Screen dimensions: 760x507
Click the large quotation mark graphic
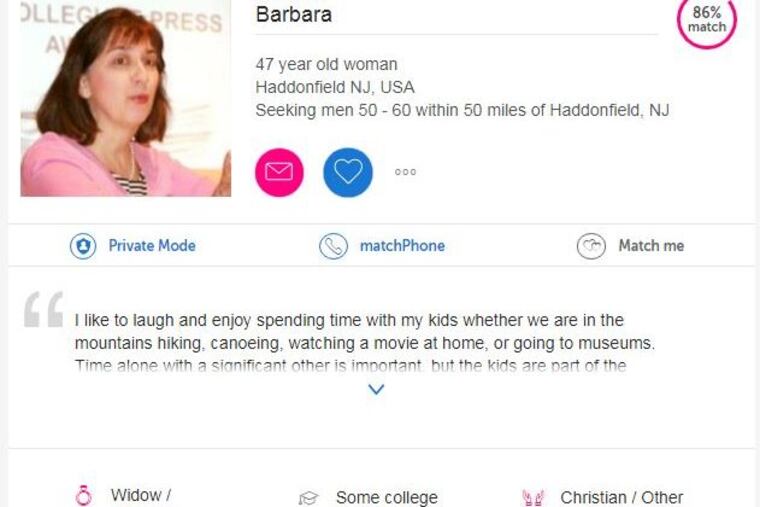(x=44, y=309)
